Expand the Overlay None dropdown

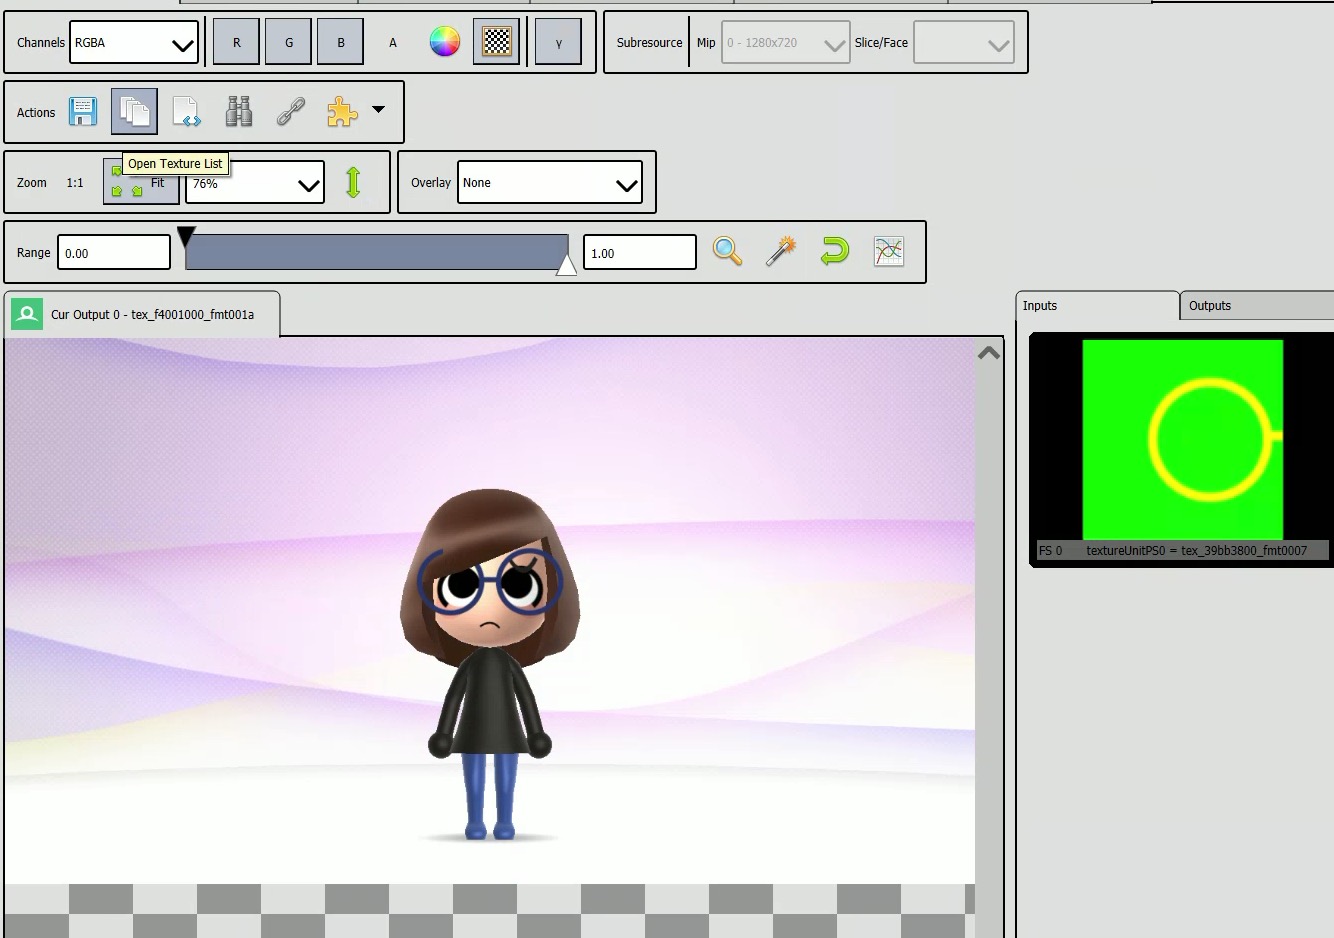coord(549,184)
